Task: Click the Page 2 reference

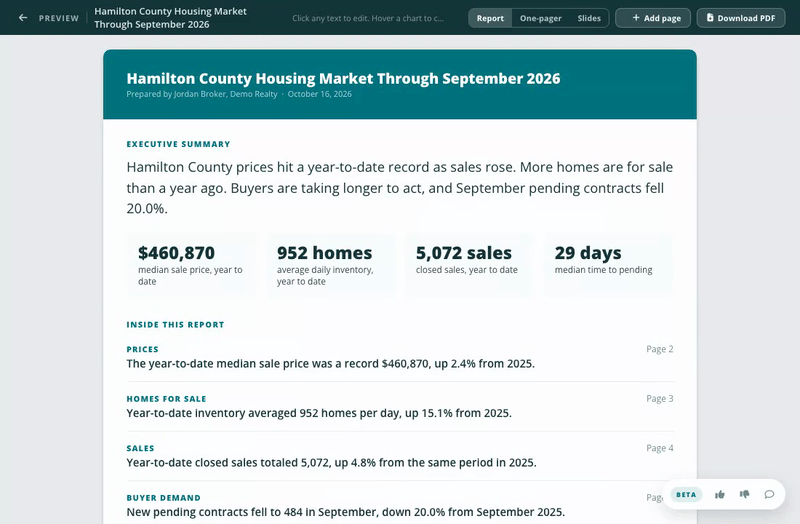Action: click(660, 349)
